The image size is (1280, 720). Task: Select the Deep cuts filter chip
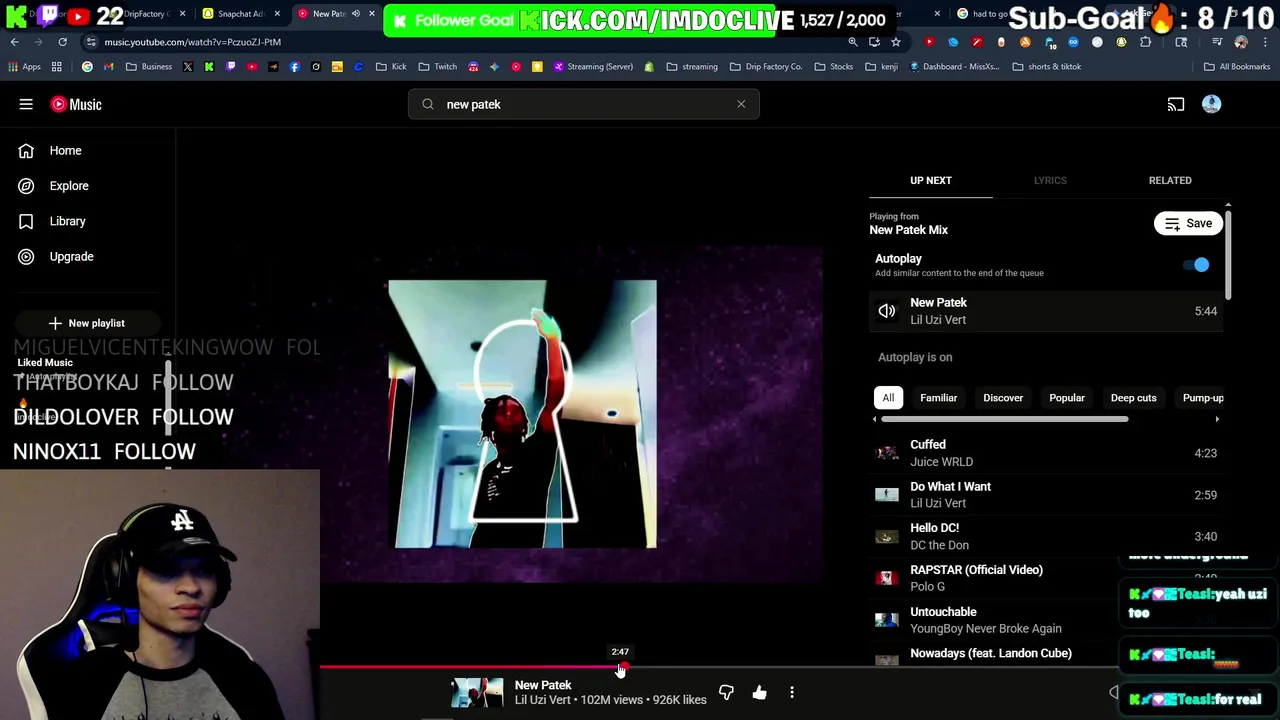coord(1133,398)
